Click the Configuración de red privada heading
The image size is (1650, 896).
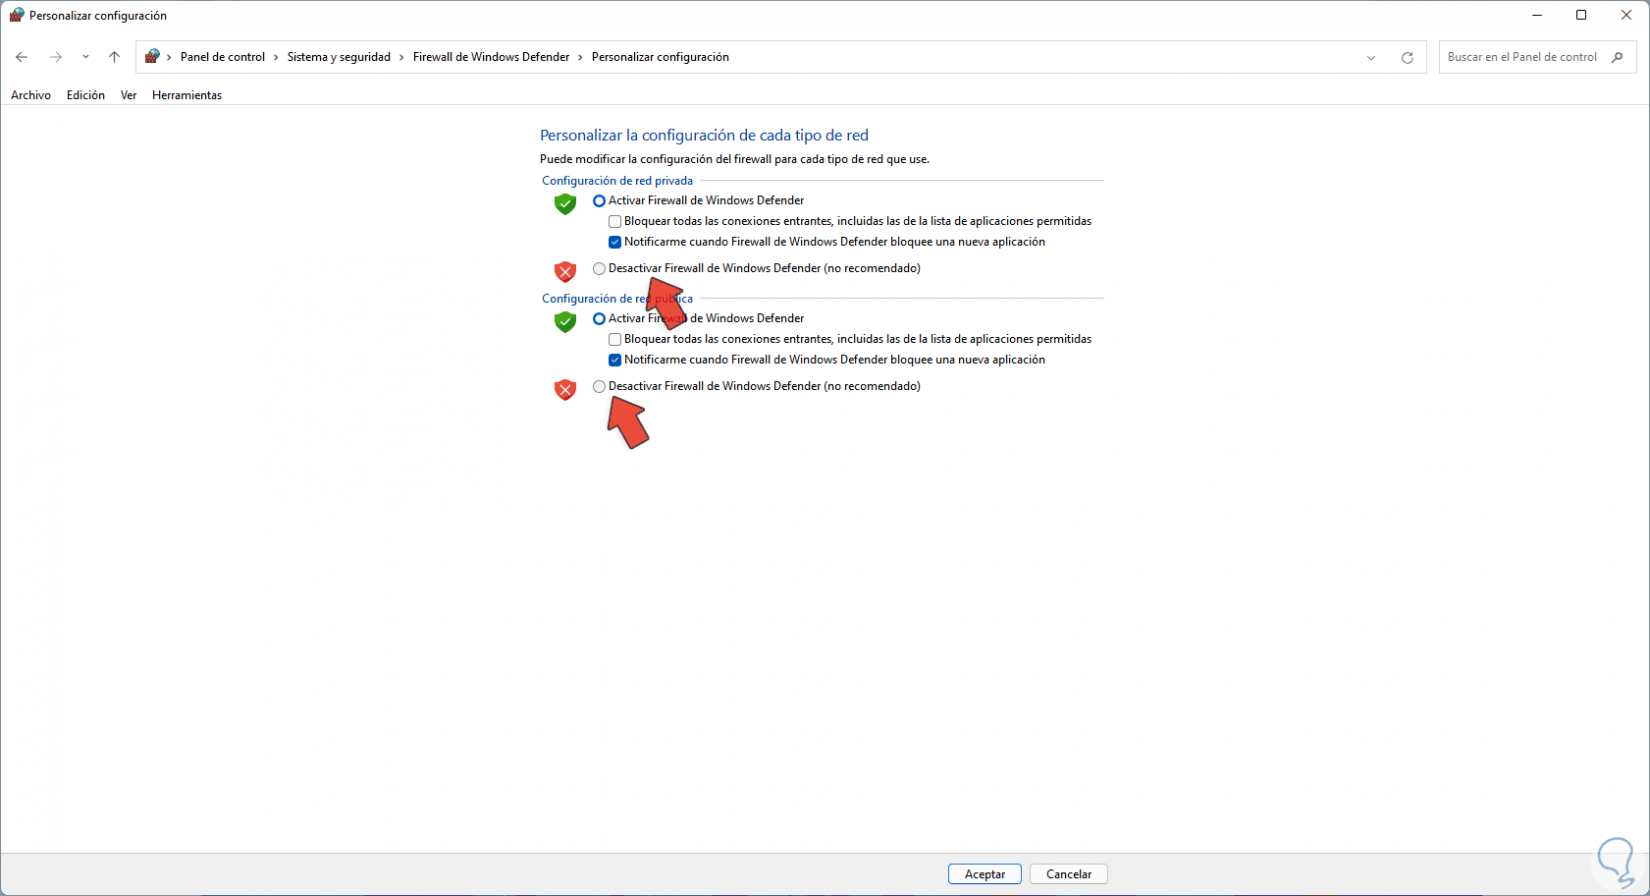coord(617,181)
